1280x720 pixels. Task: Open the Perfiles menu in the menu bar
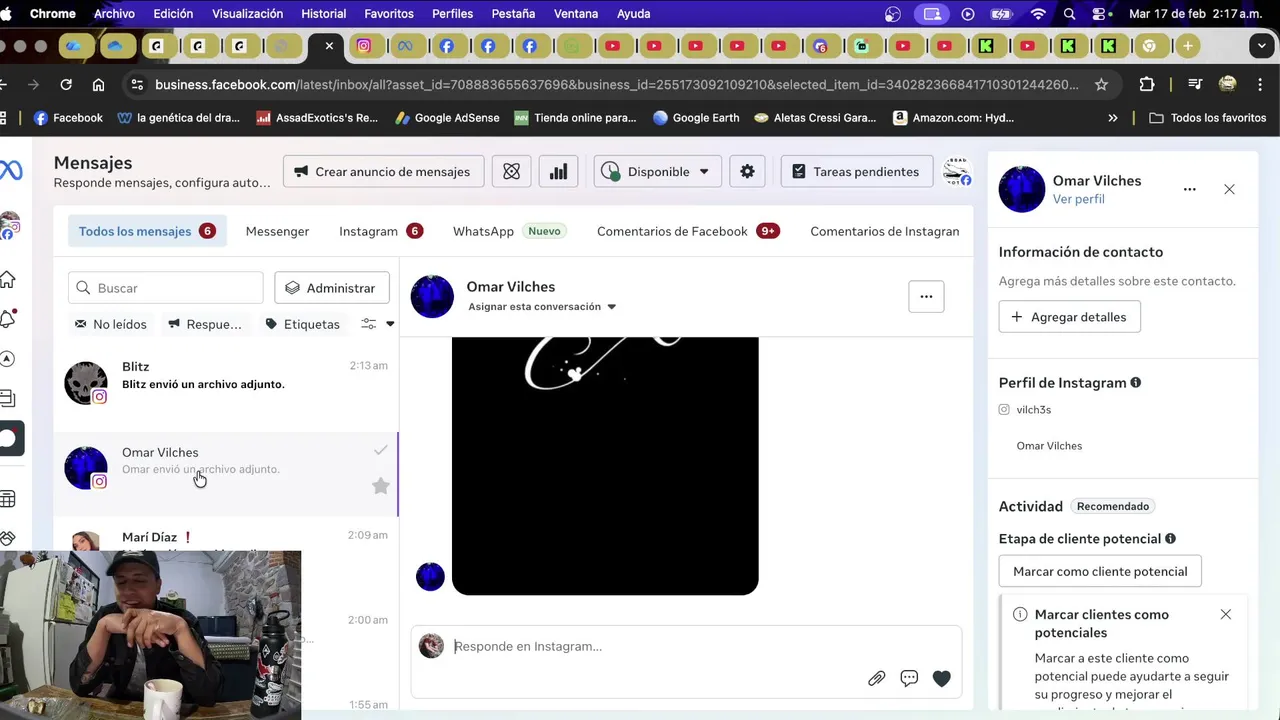(x=452, y=14)
